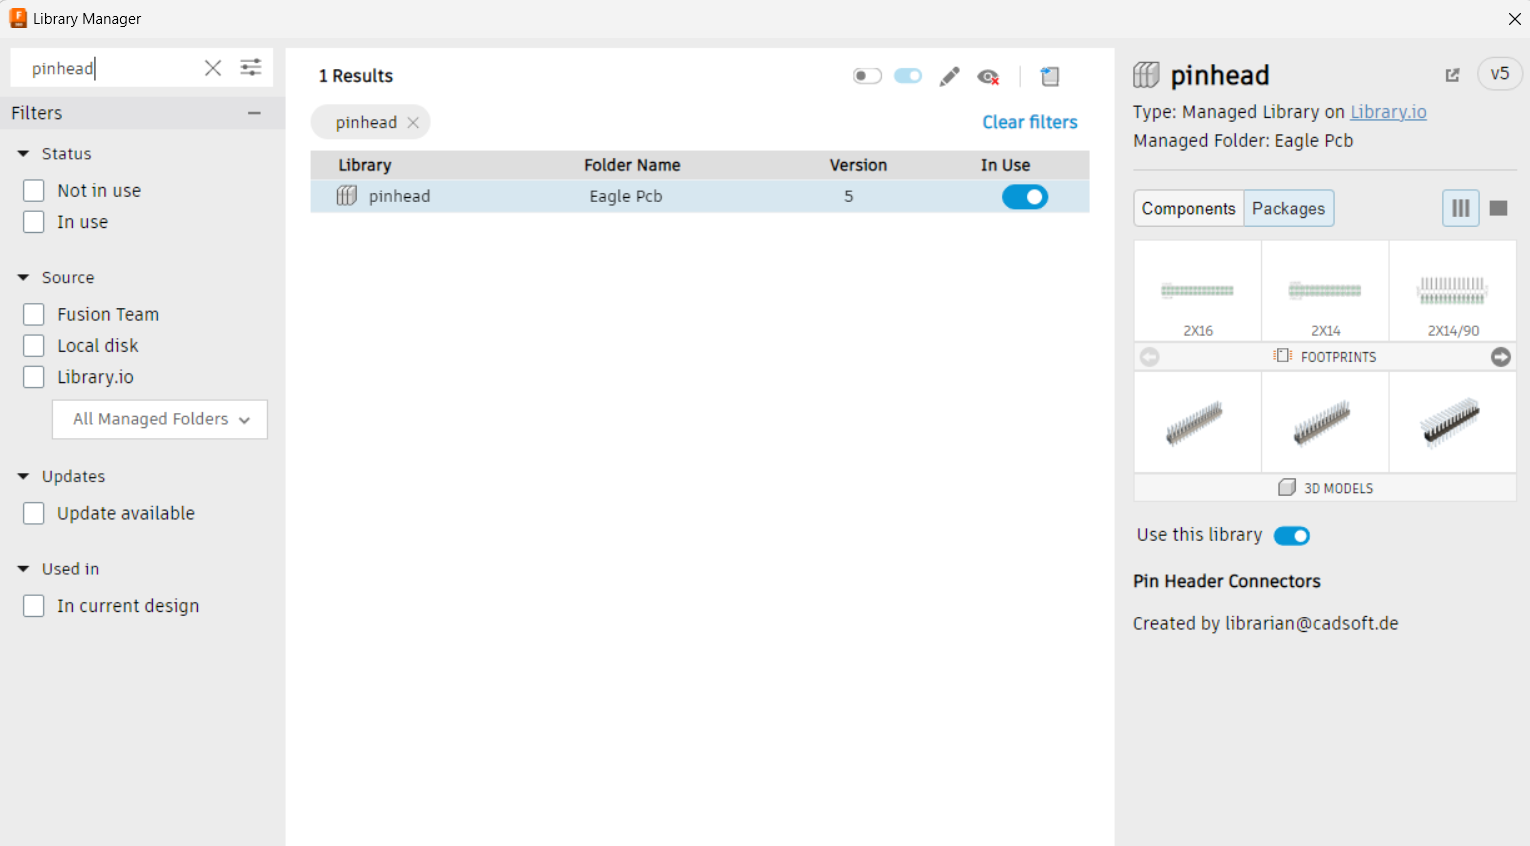Collapse the Filters panel with minus
Viewport: 1530px width, 846px height.
pyautogui.click(x=254, y=113)
